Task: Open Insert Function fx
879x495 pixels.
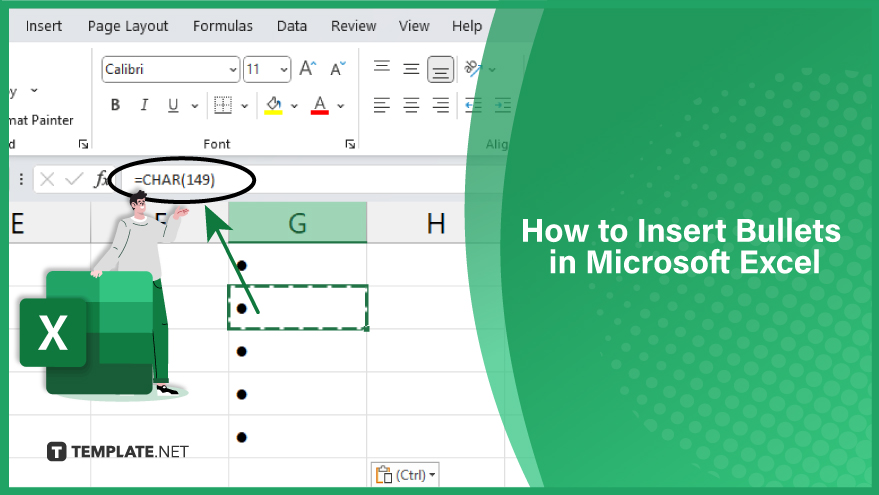Action: (x=101, y=179)
